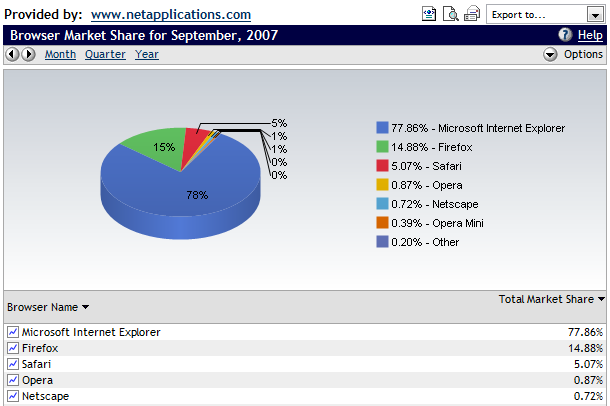This screenshot has width=610, height=406.
Task: Click legend text 0.72% - Netscape
Action: 435,204
